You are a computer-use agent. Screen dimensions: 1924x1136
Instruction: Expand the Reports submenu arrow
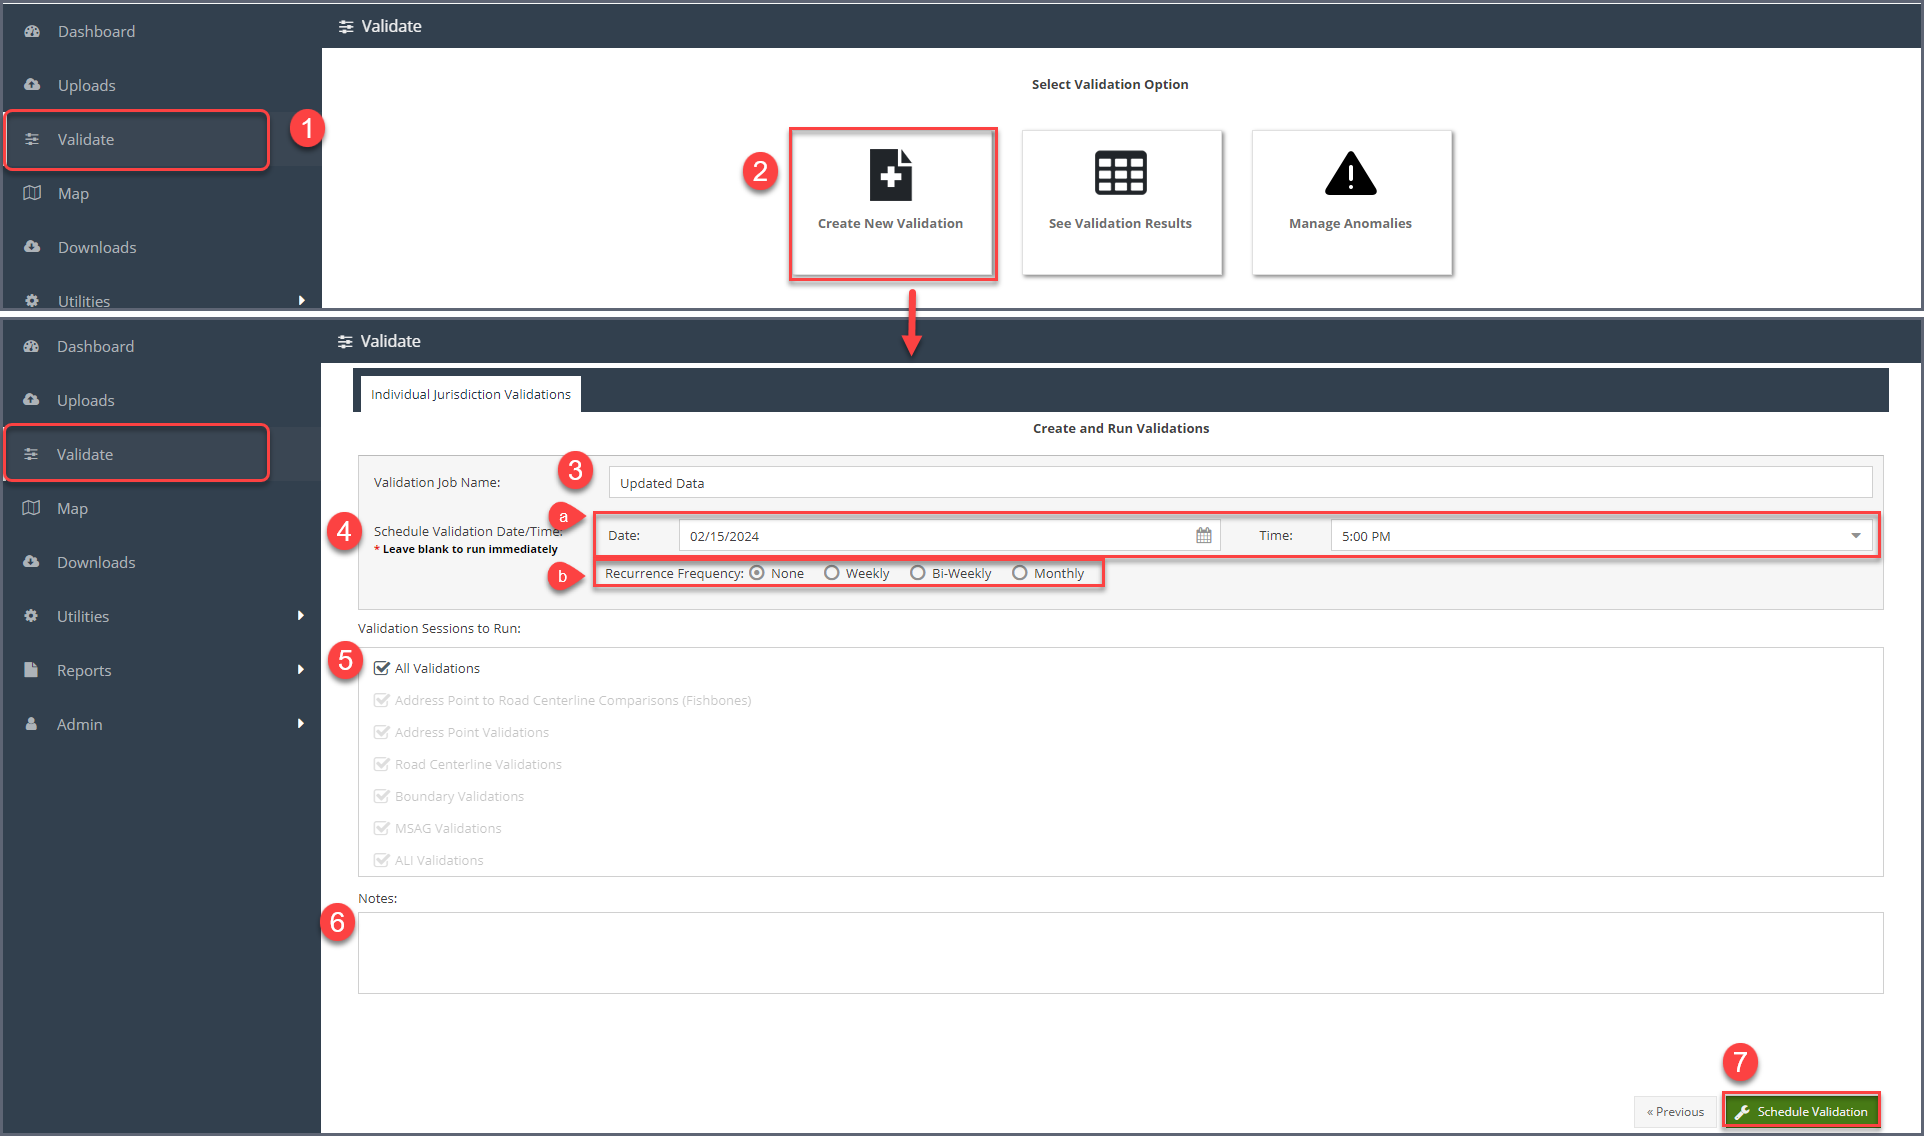point(300,670)
